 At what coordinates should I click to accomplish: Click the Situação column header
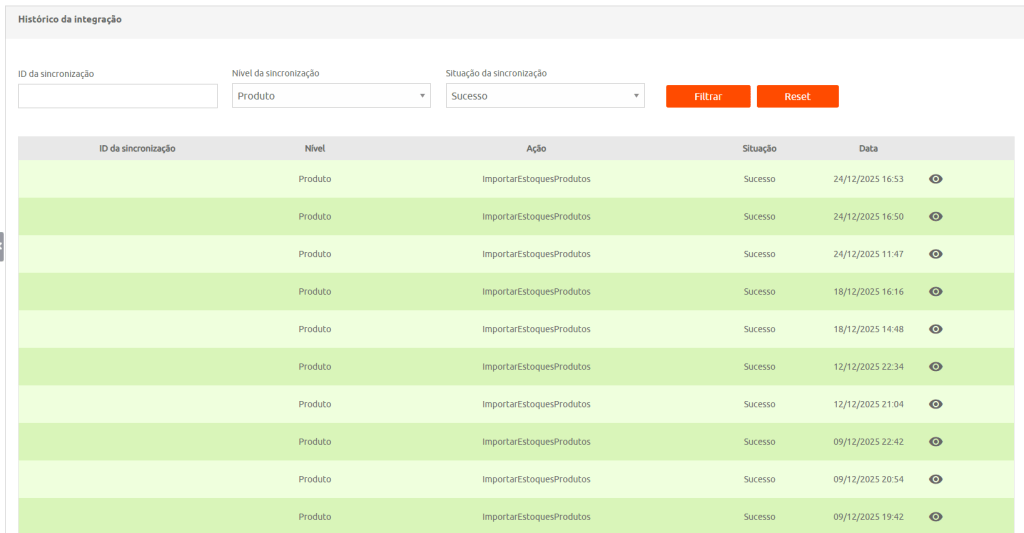[x=759, y=148]
